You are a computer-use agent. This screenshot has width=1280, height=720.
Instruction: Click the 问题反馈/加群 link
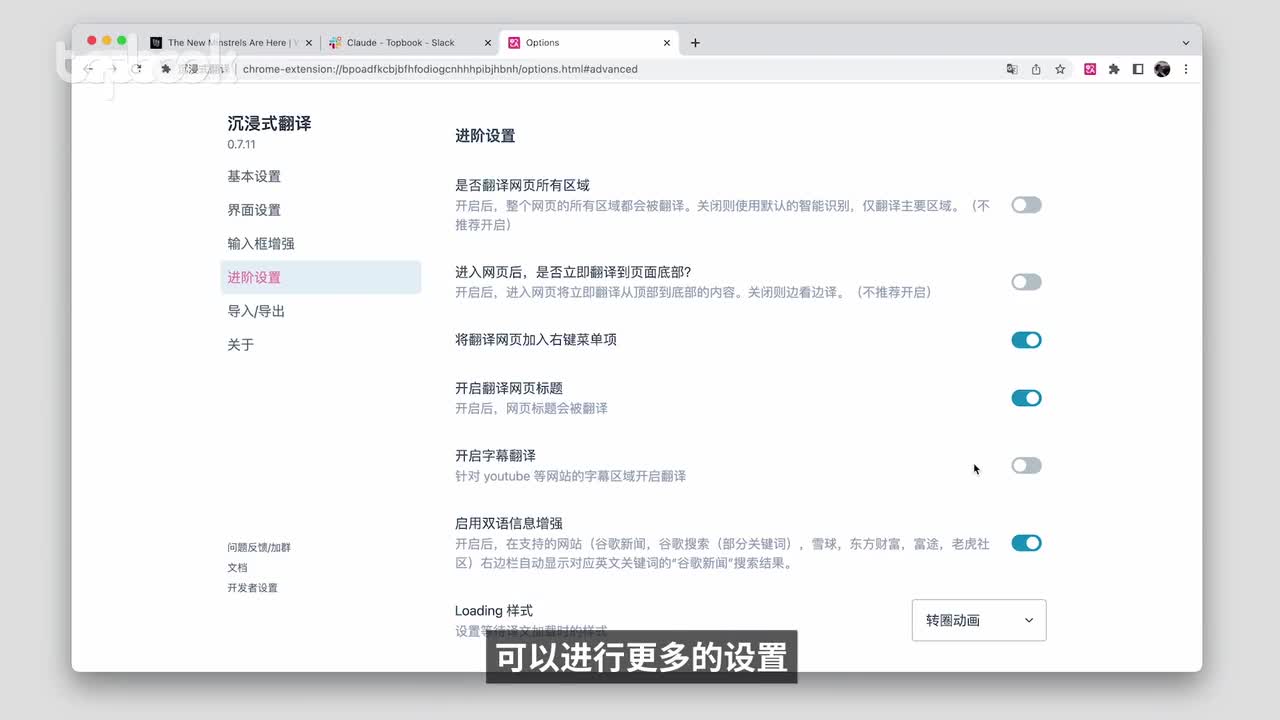click(x=259, y=547)
